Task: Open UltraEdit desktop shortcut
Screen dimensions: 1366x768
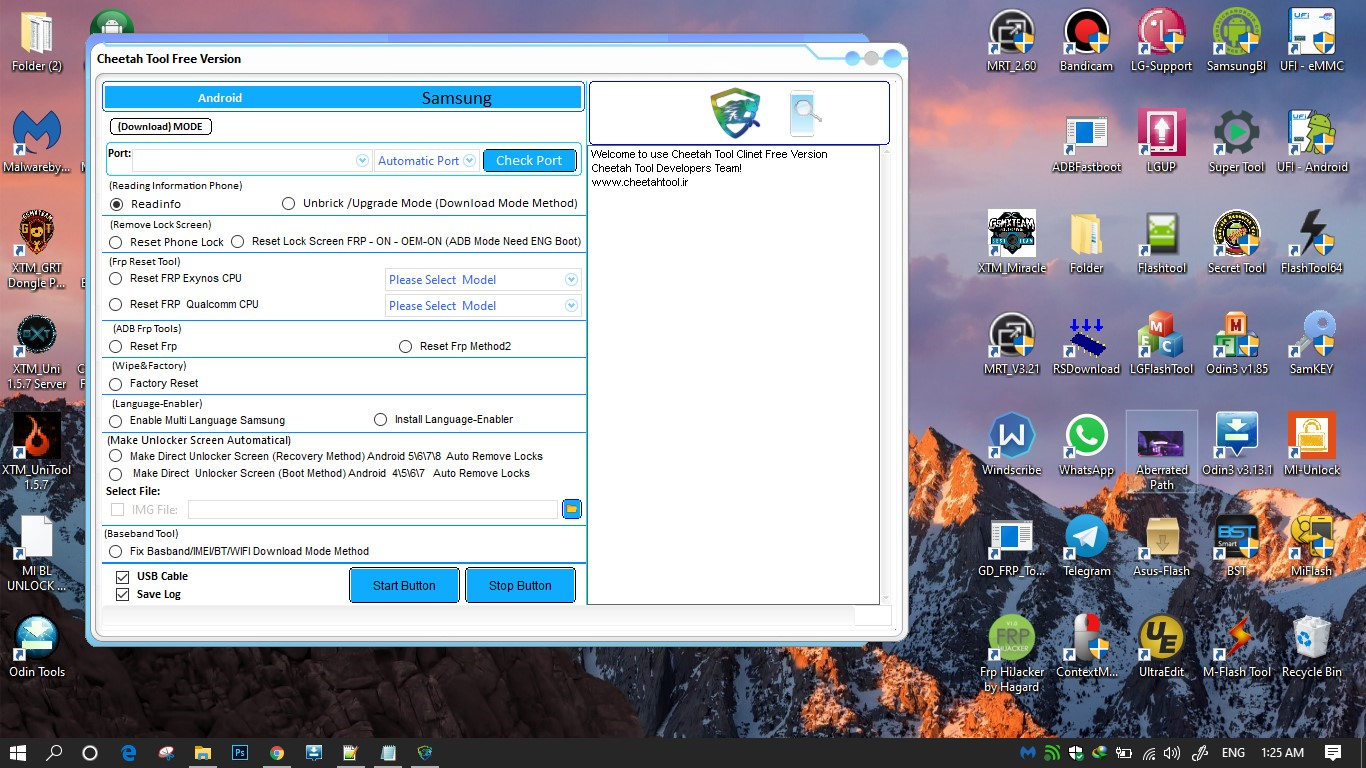Action: coord(1161,647)
